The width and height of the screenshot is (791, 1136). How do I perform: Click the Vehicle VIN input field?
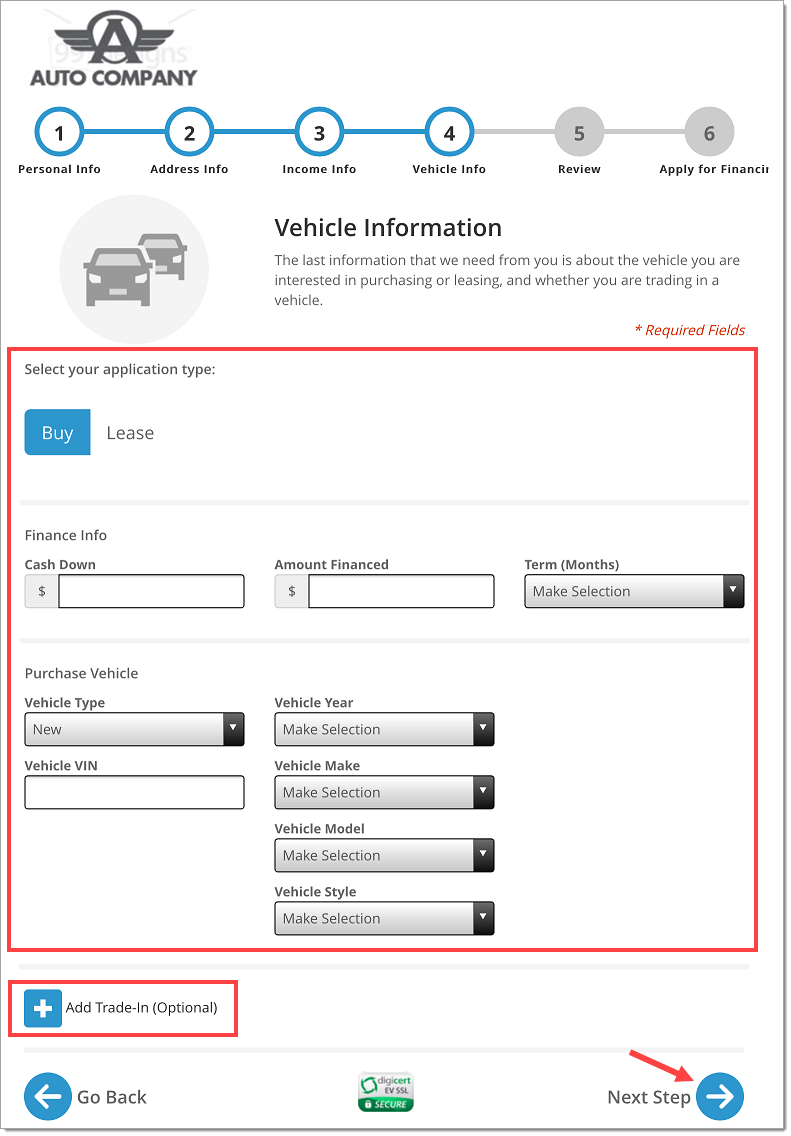coord(134,793)
